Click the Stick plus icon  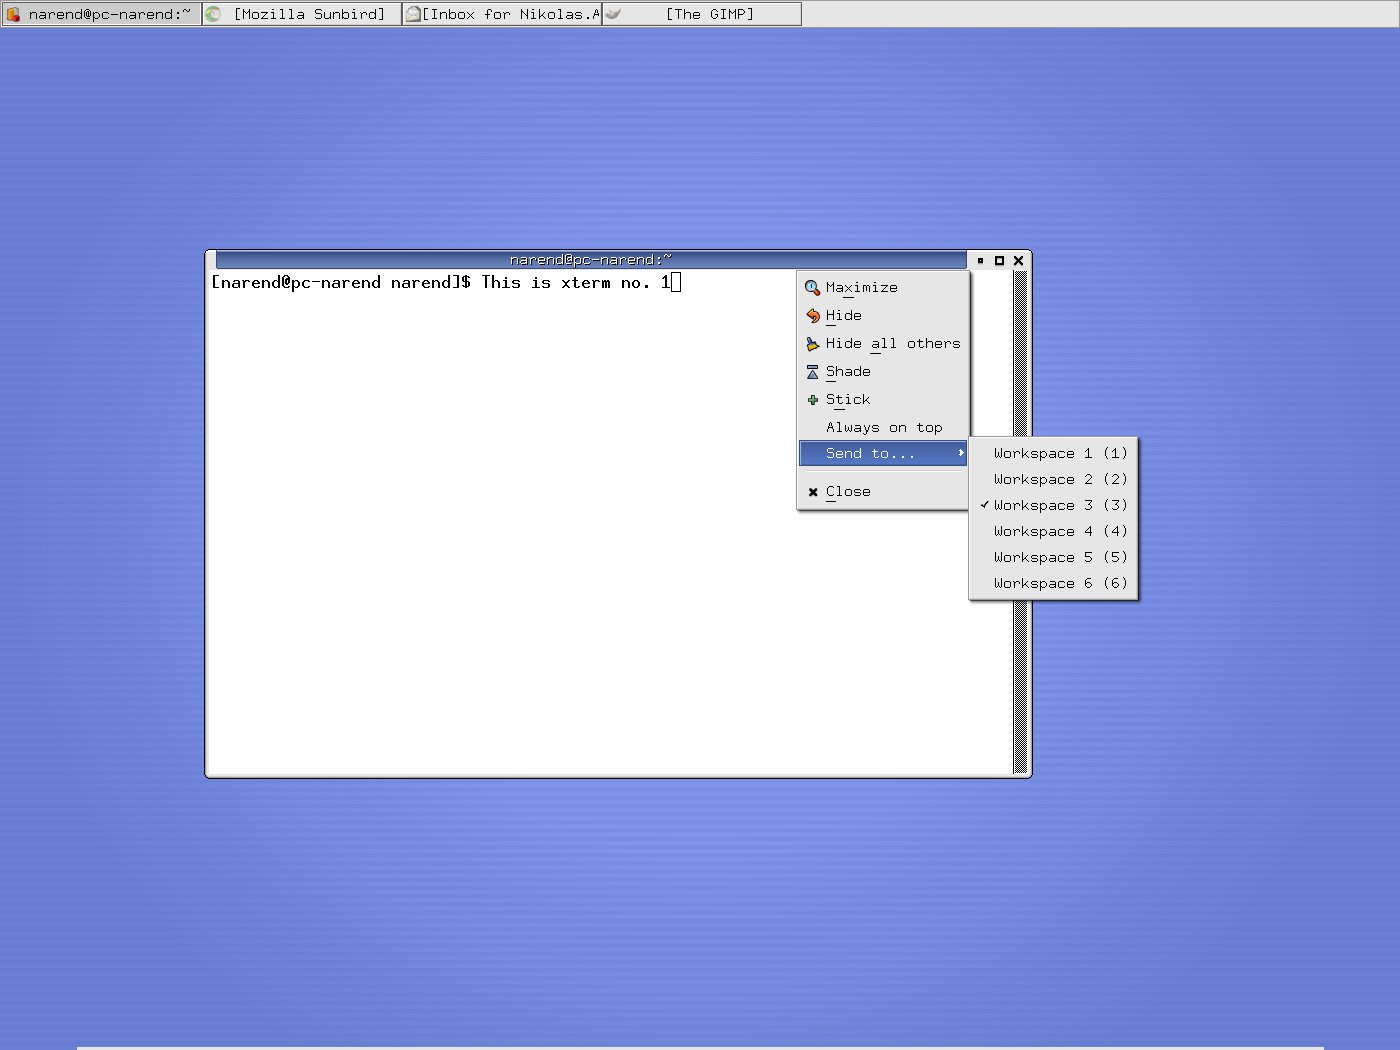812,400
